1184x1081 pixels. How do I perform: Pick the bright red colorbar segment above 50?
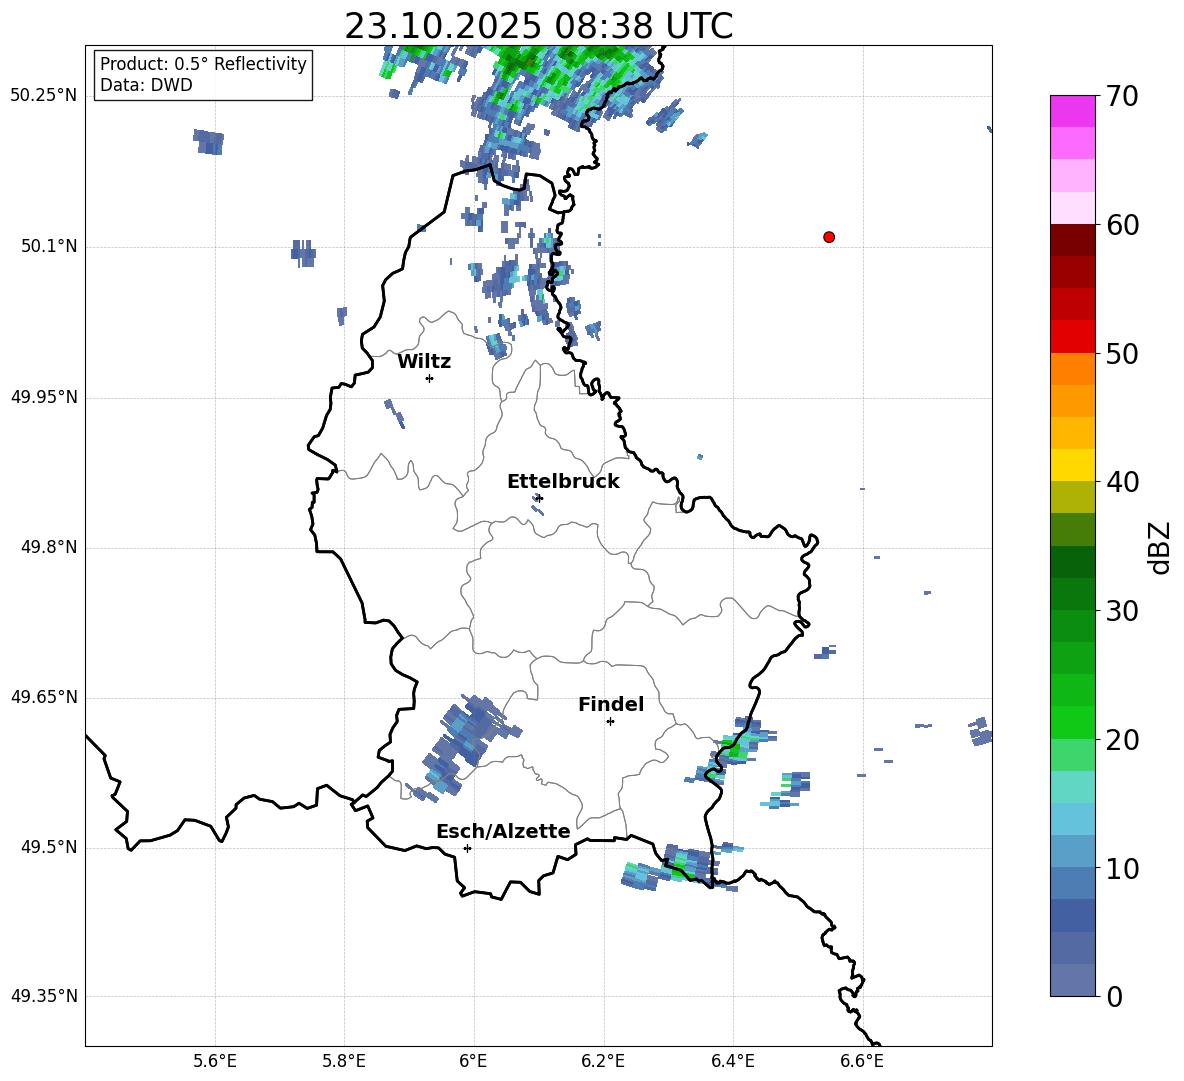click(x=1073, y=336)
